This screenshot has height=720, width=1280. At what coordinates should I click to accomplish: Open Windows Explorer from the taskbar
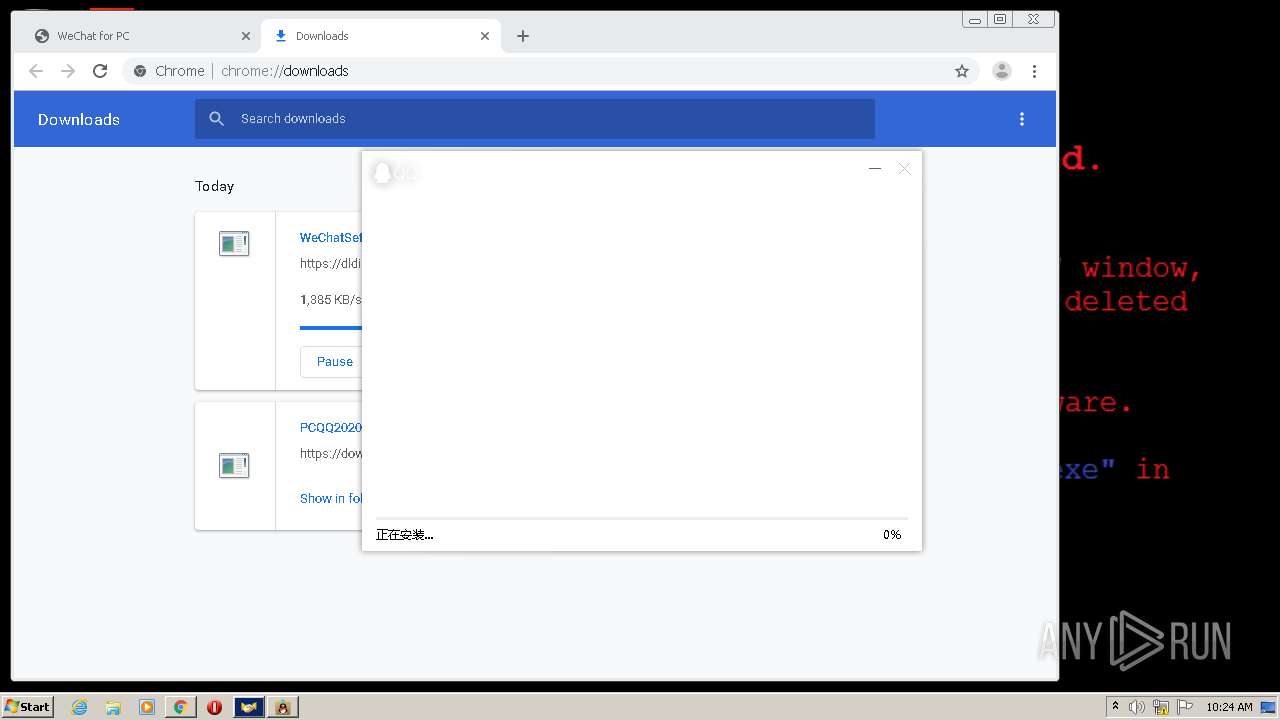[x=113, y=707]
